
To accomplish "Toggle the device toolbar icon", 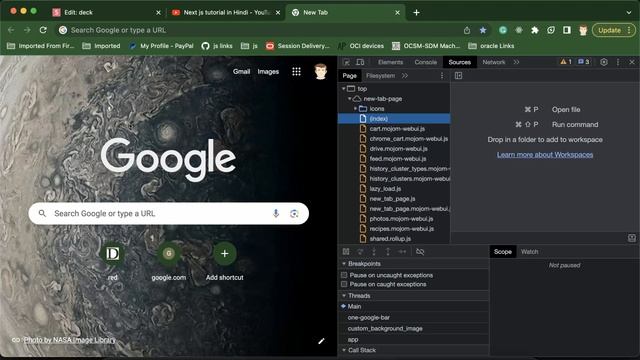I will (360, 62).
